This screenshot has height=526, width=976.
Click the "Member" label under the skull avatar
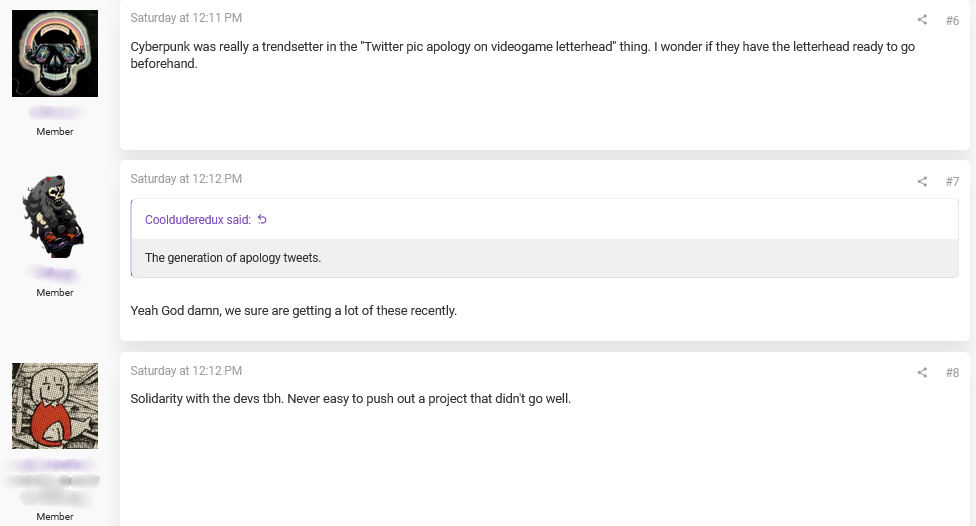pyautogui.click(x=55, y=132)
